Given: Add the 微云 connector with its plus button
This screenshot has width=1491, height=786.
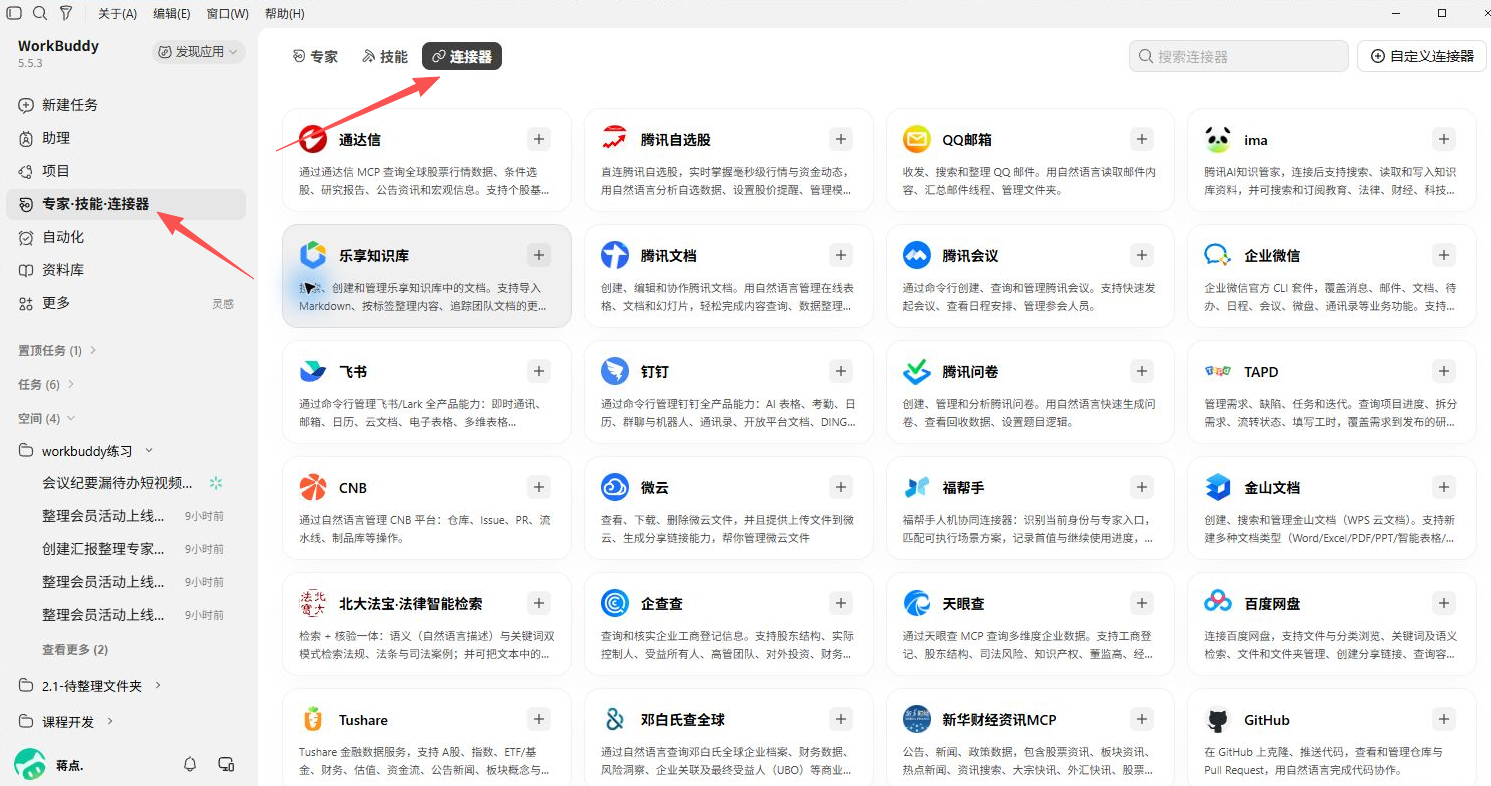Looking at the screenshot, I should 841,487.
